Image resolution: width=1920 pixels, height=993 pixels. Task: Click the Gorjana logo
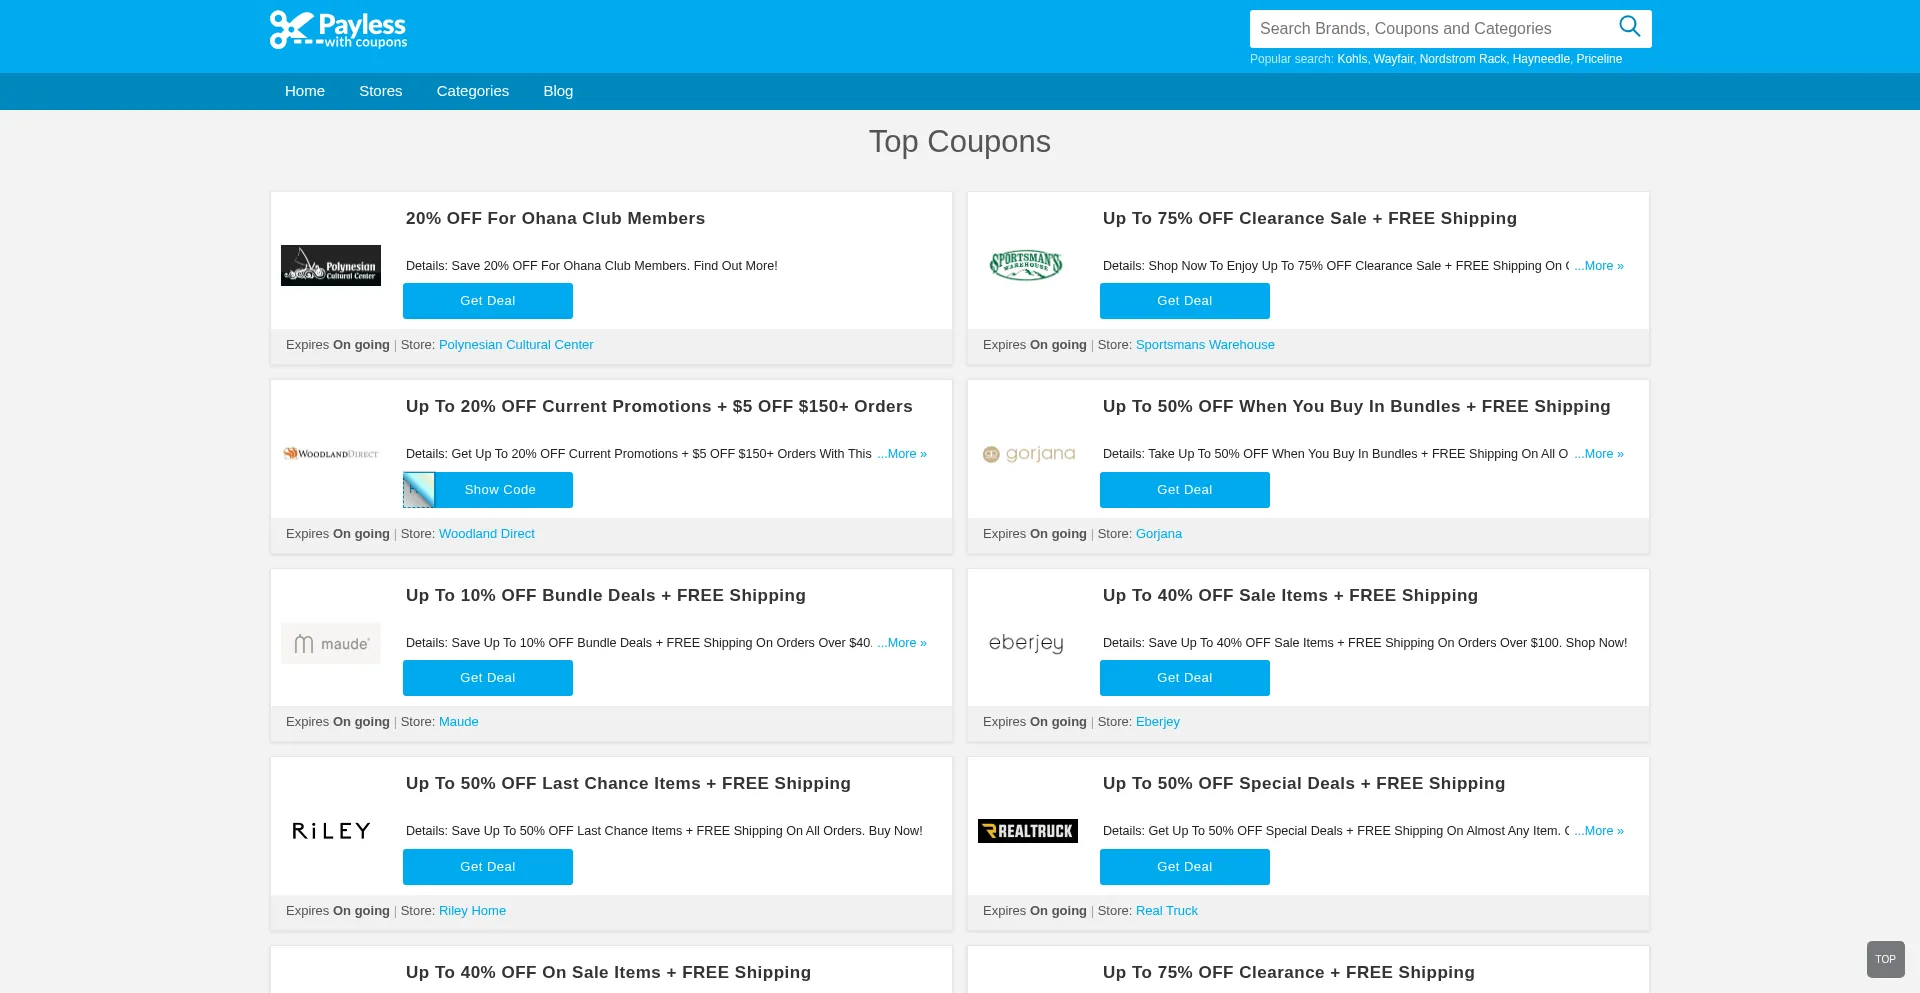tap(1029, 454)
